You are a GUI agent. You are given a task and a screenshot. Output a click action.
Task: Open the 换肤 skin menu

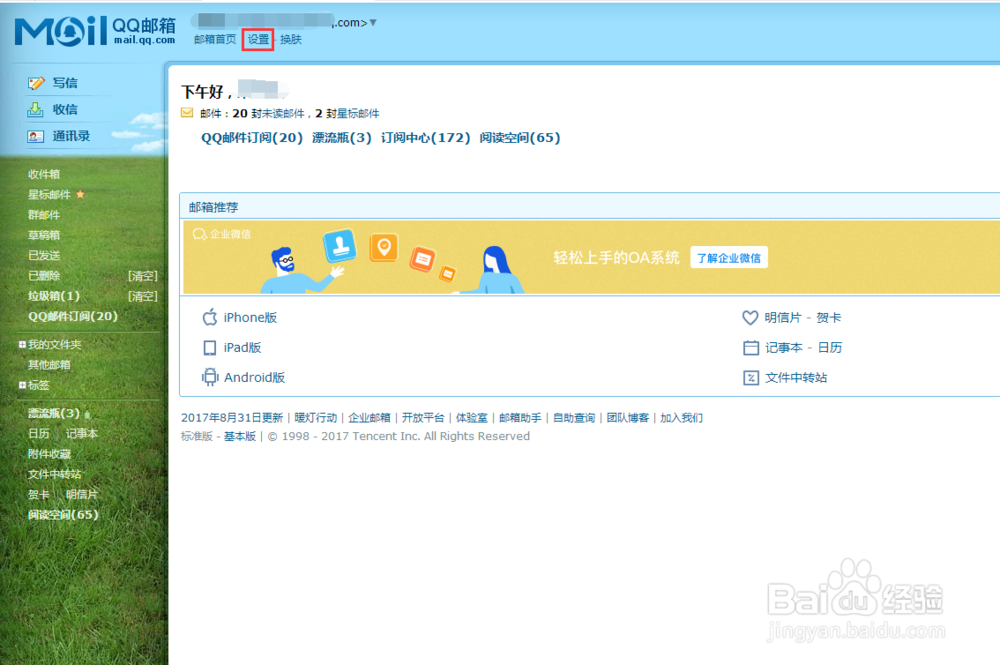290,39
